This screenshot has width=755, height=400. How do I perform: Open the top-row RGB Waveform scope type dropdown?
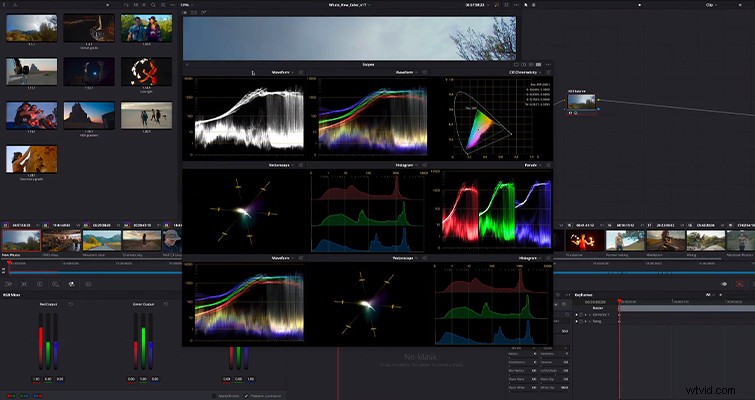pos(406,73)
